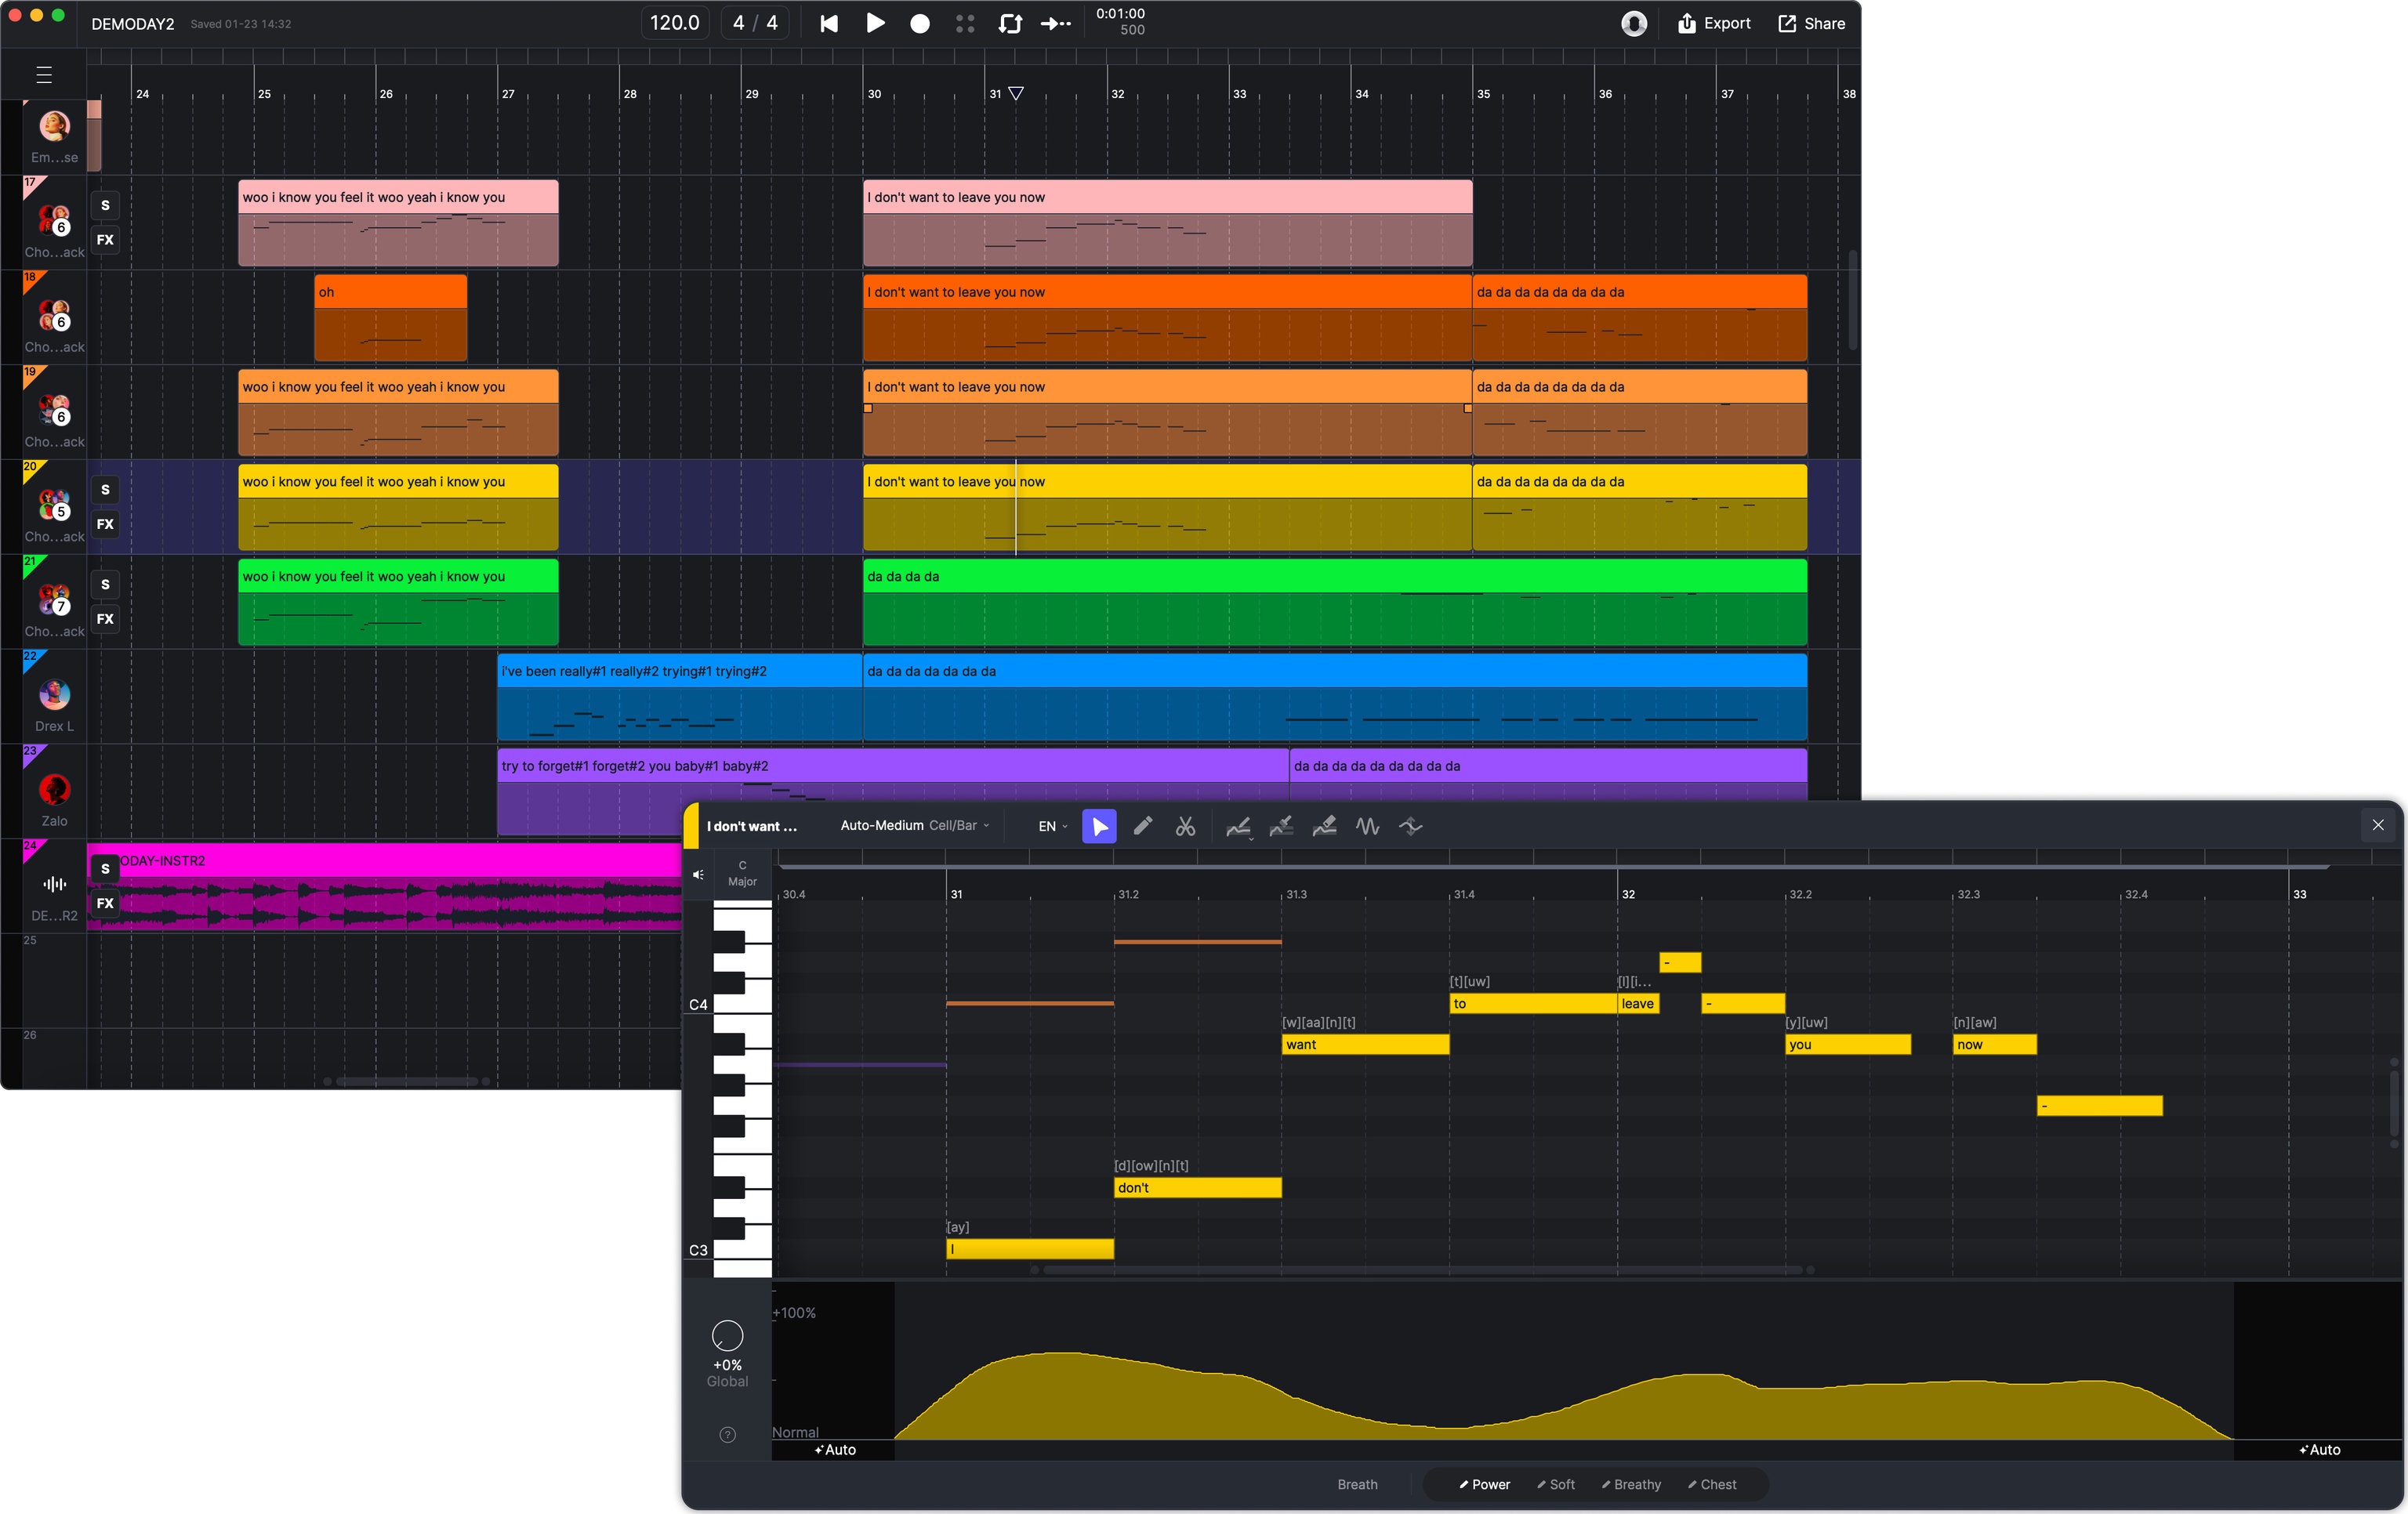Select the pointer tool in the piano roll toolbar

[1099, 826]
